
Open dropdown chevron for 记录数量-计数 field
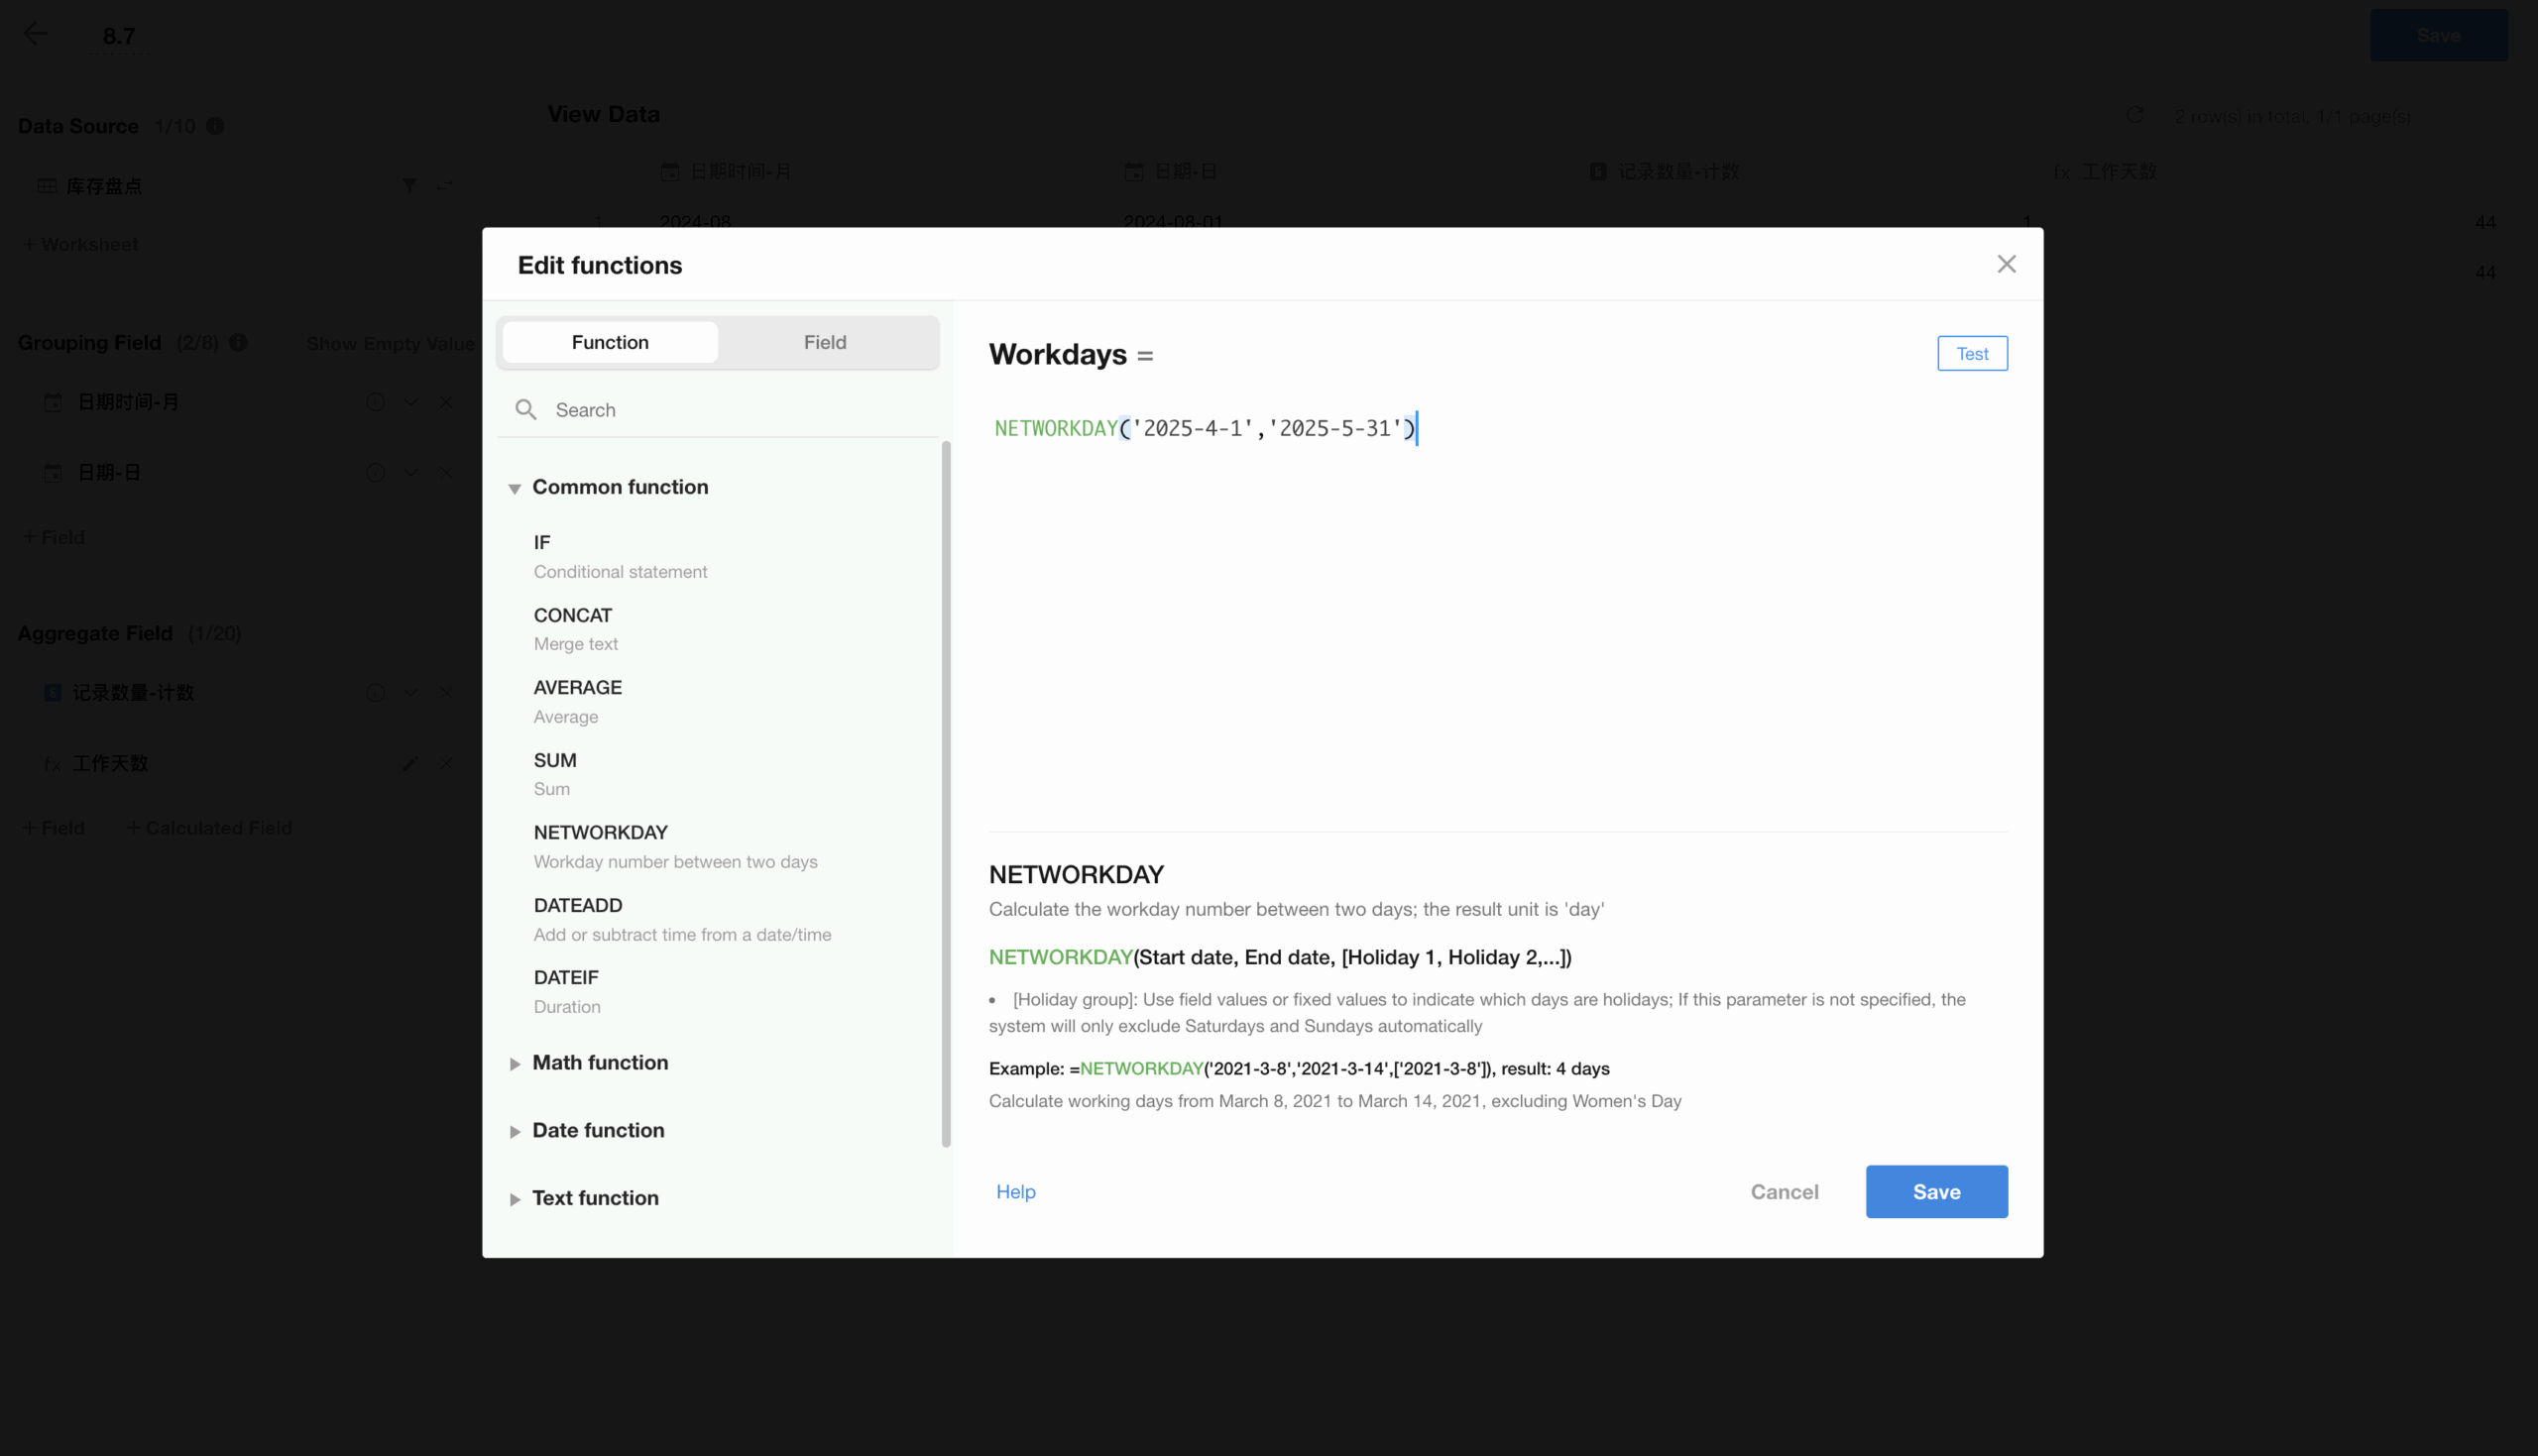pyautogui.click(x=410, y=692)
